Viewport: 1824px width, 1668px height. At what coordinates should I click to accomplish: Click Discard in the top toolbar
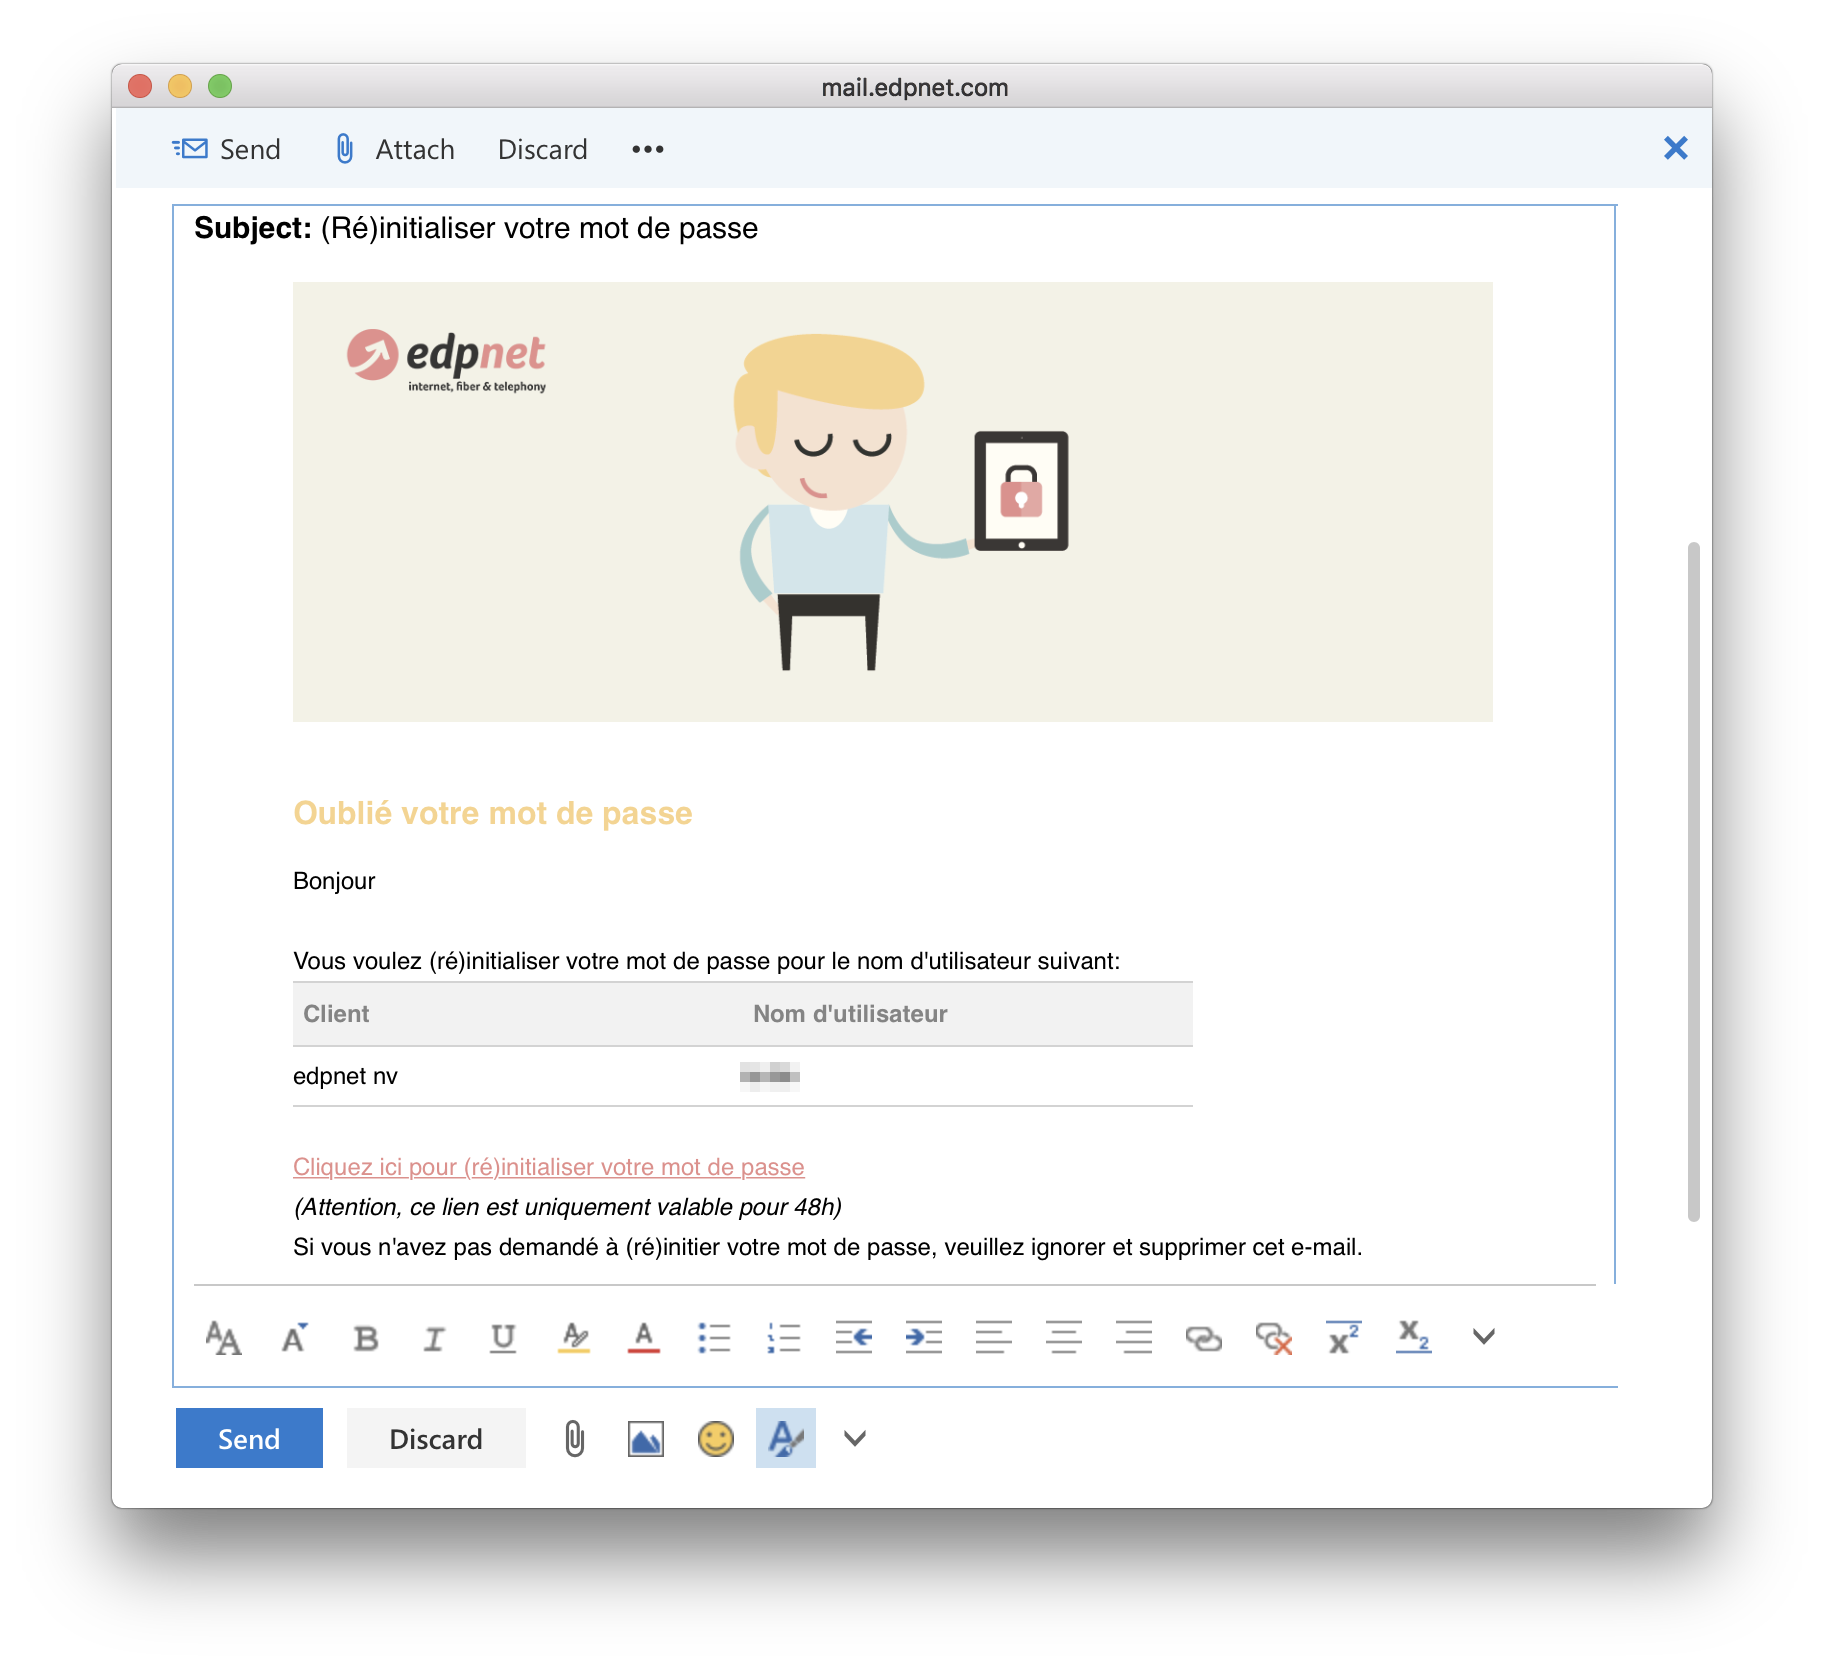click(542, 150)
